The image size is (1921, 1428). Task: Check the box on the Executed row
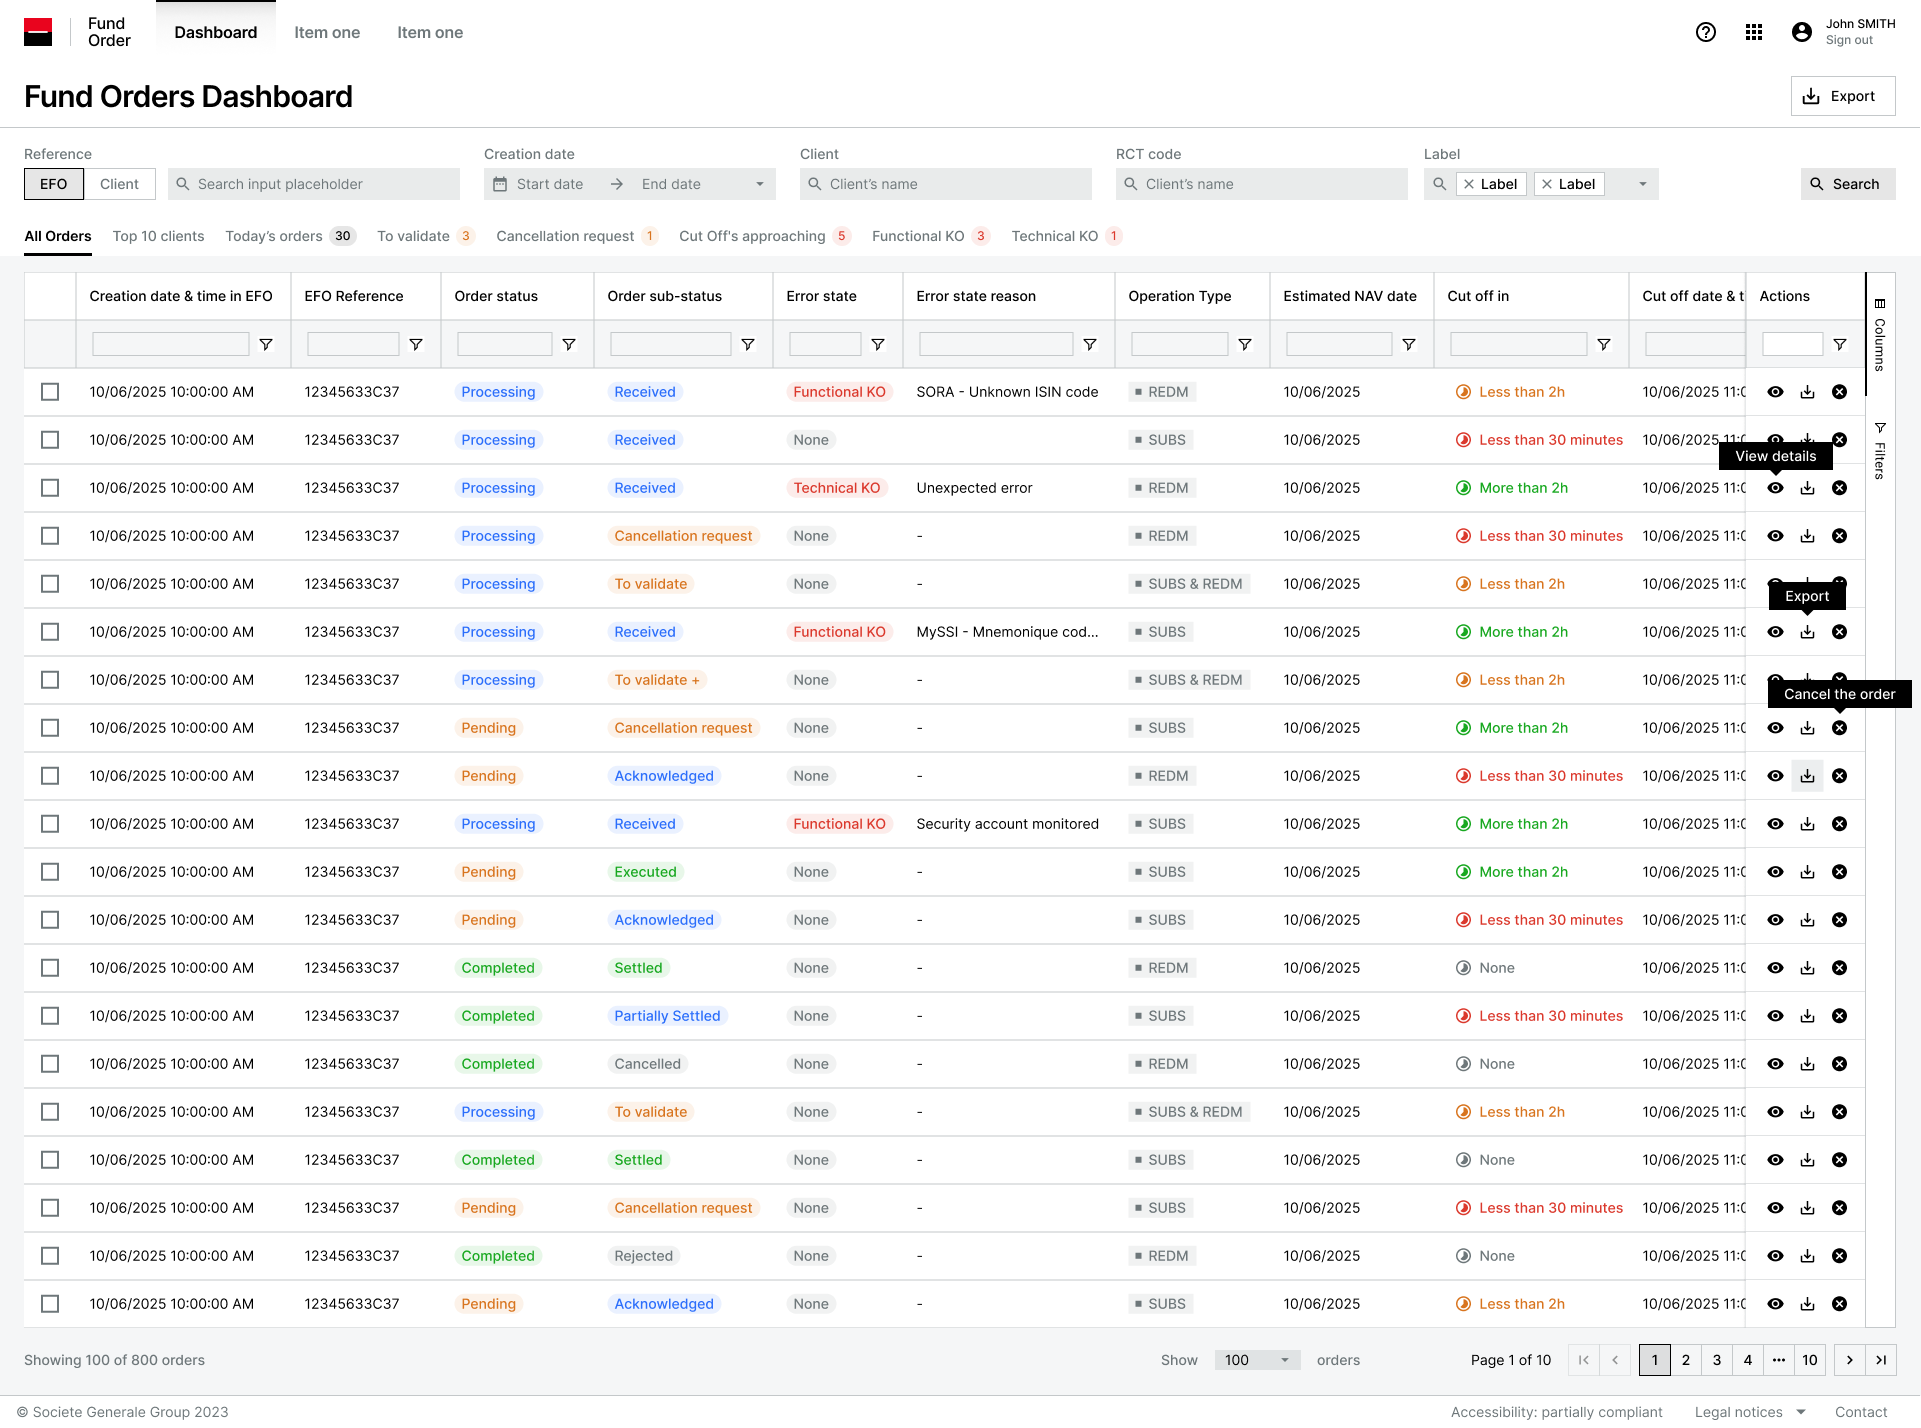click(50, 872)
